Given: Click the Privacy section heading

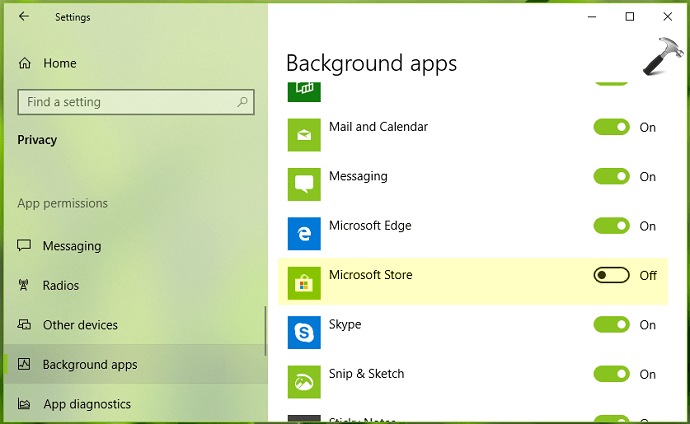Looking at the screenshot, I should 37,140.
